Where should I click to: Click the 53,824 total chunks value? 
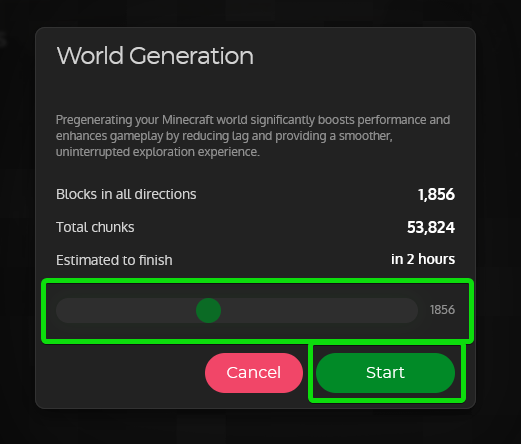pyautogui.click(x=431, y=227)
